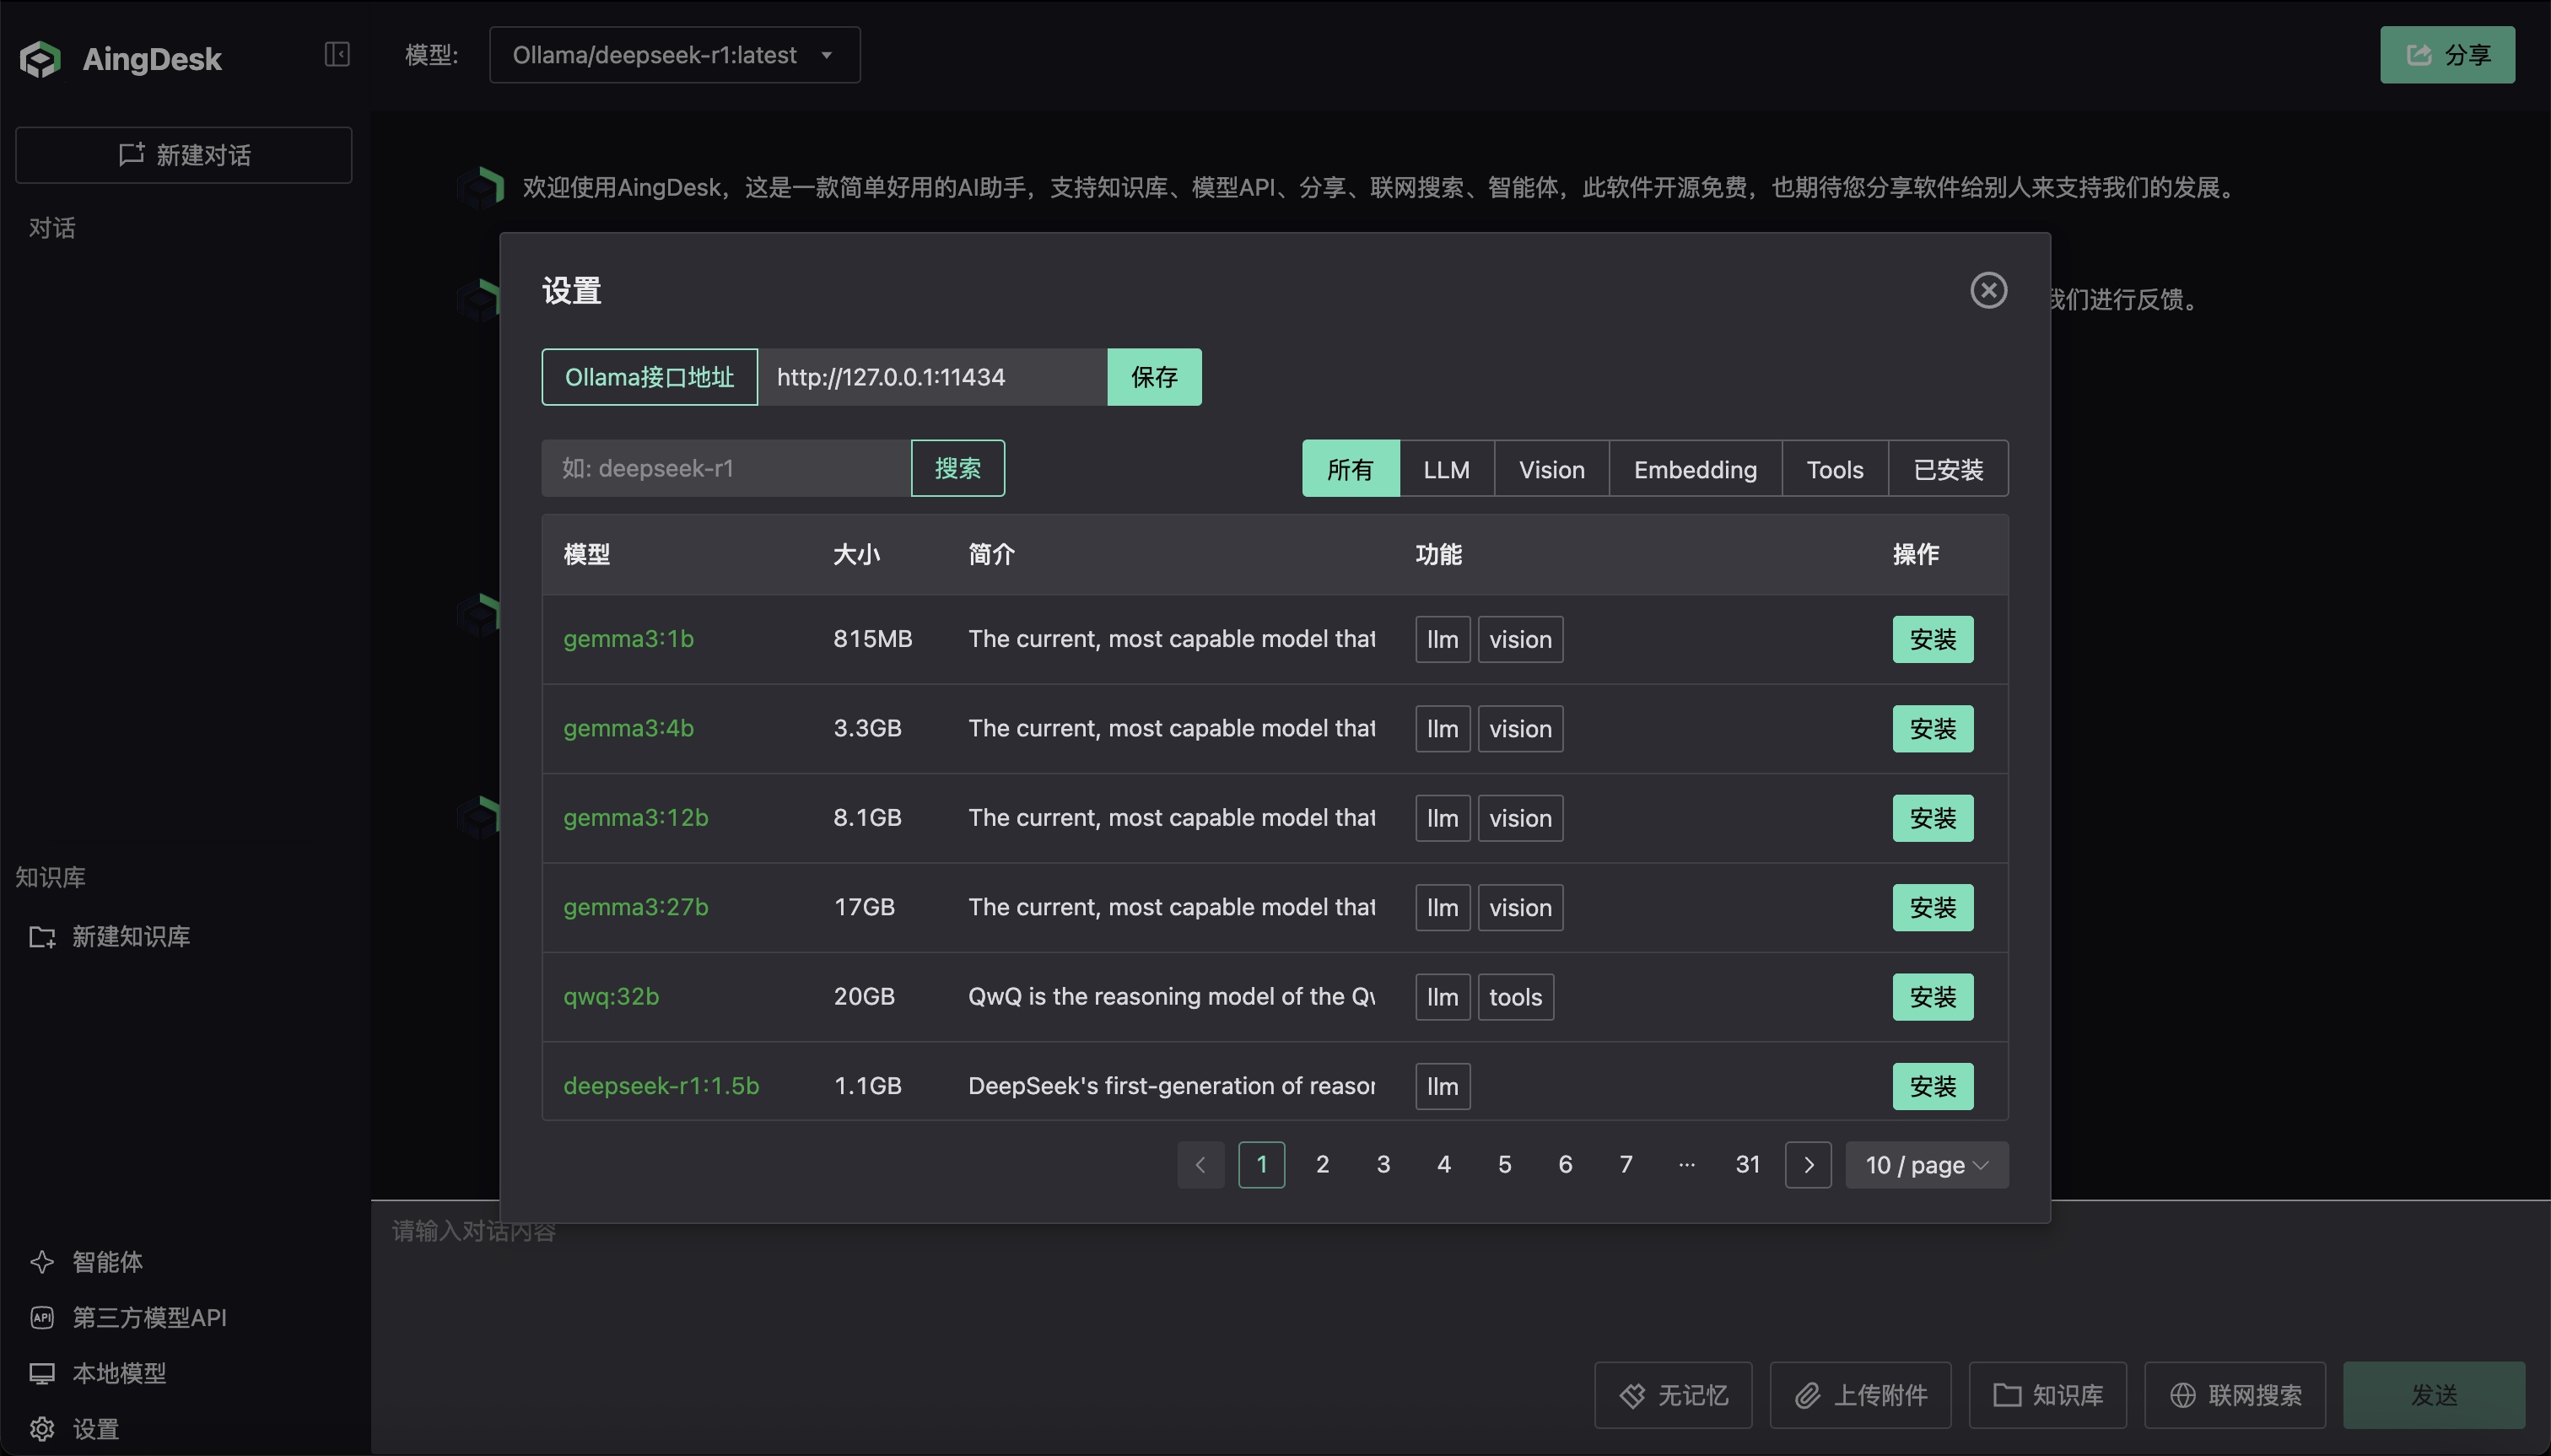Screen dimensions: 2551x1456
Task: Select the Tools filter tab
Action: point(1834,469)
